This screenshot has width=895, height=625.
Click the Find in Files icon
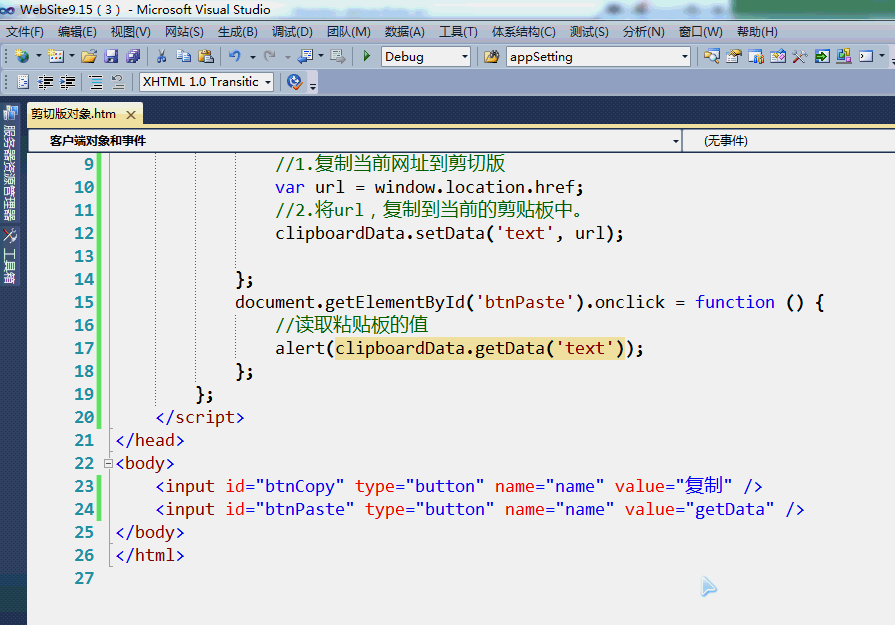coord(491,57)
